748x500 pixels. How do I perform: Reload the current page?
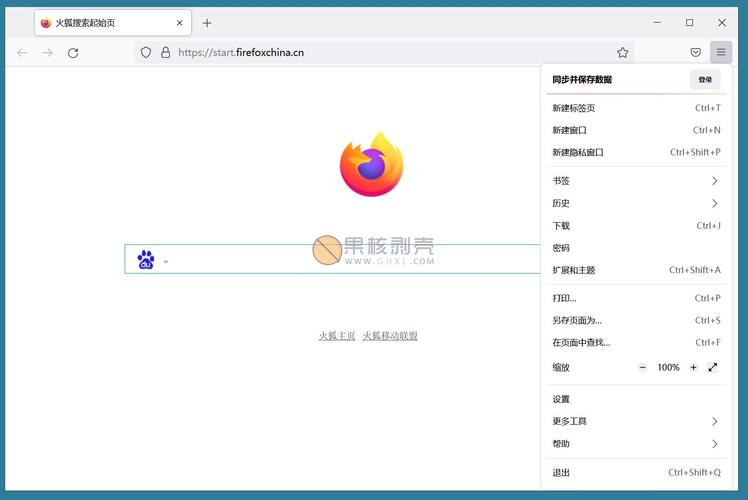pyautogui.click(x=73, y=52)
